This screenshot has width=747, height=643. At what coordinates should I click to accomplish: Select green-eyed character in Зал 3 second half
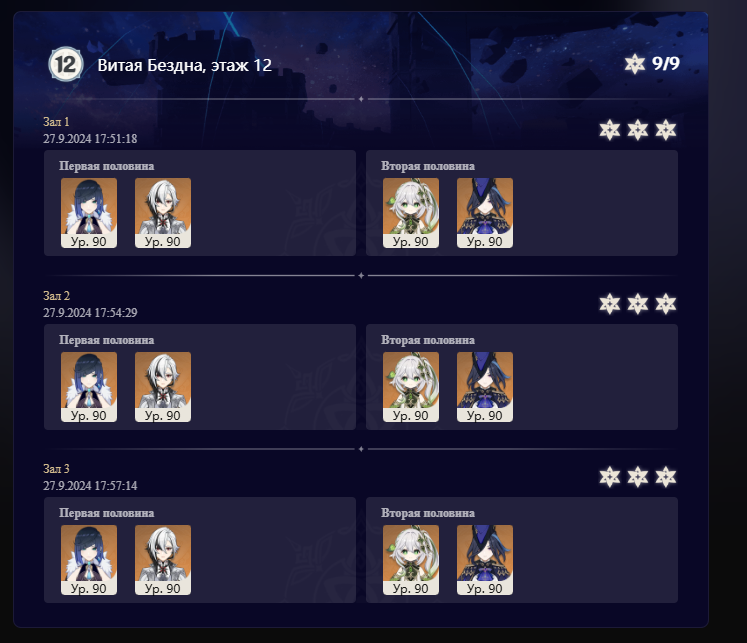[411, 560]
